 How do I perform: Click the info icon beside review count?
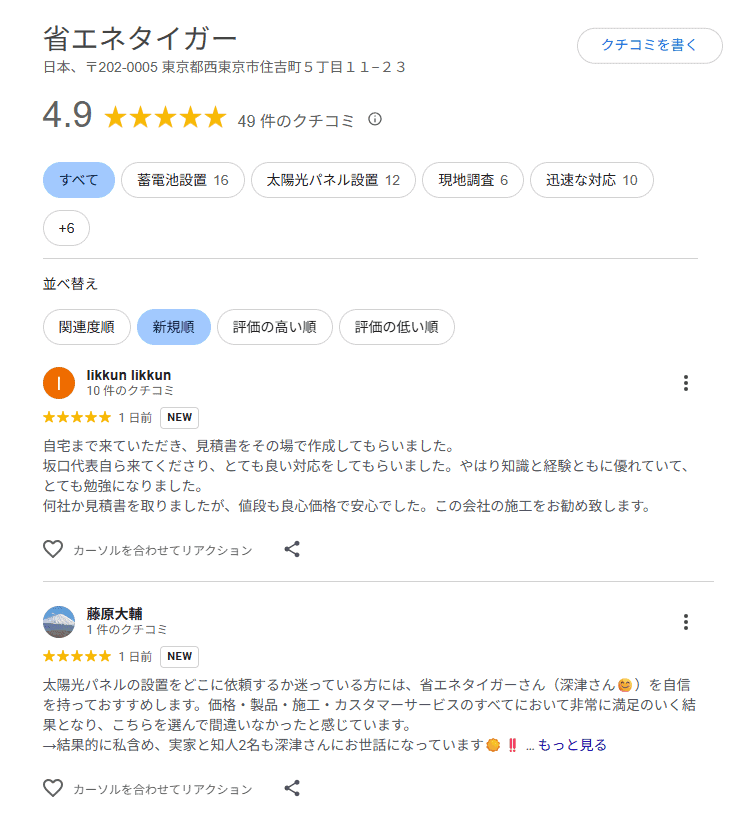click(x=375, y=120)
